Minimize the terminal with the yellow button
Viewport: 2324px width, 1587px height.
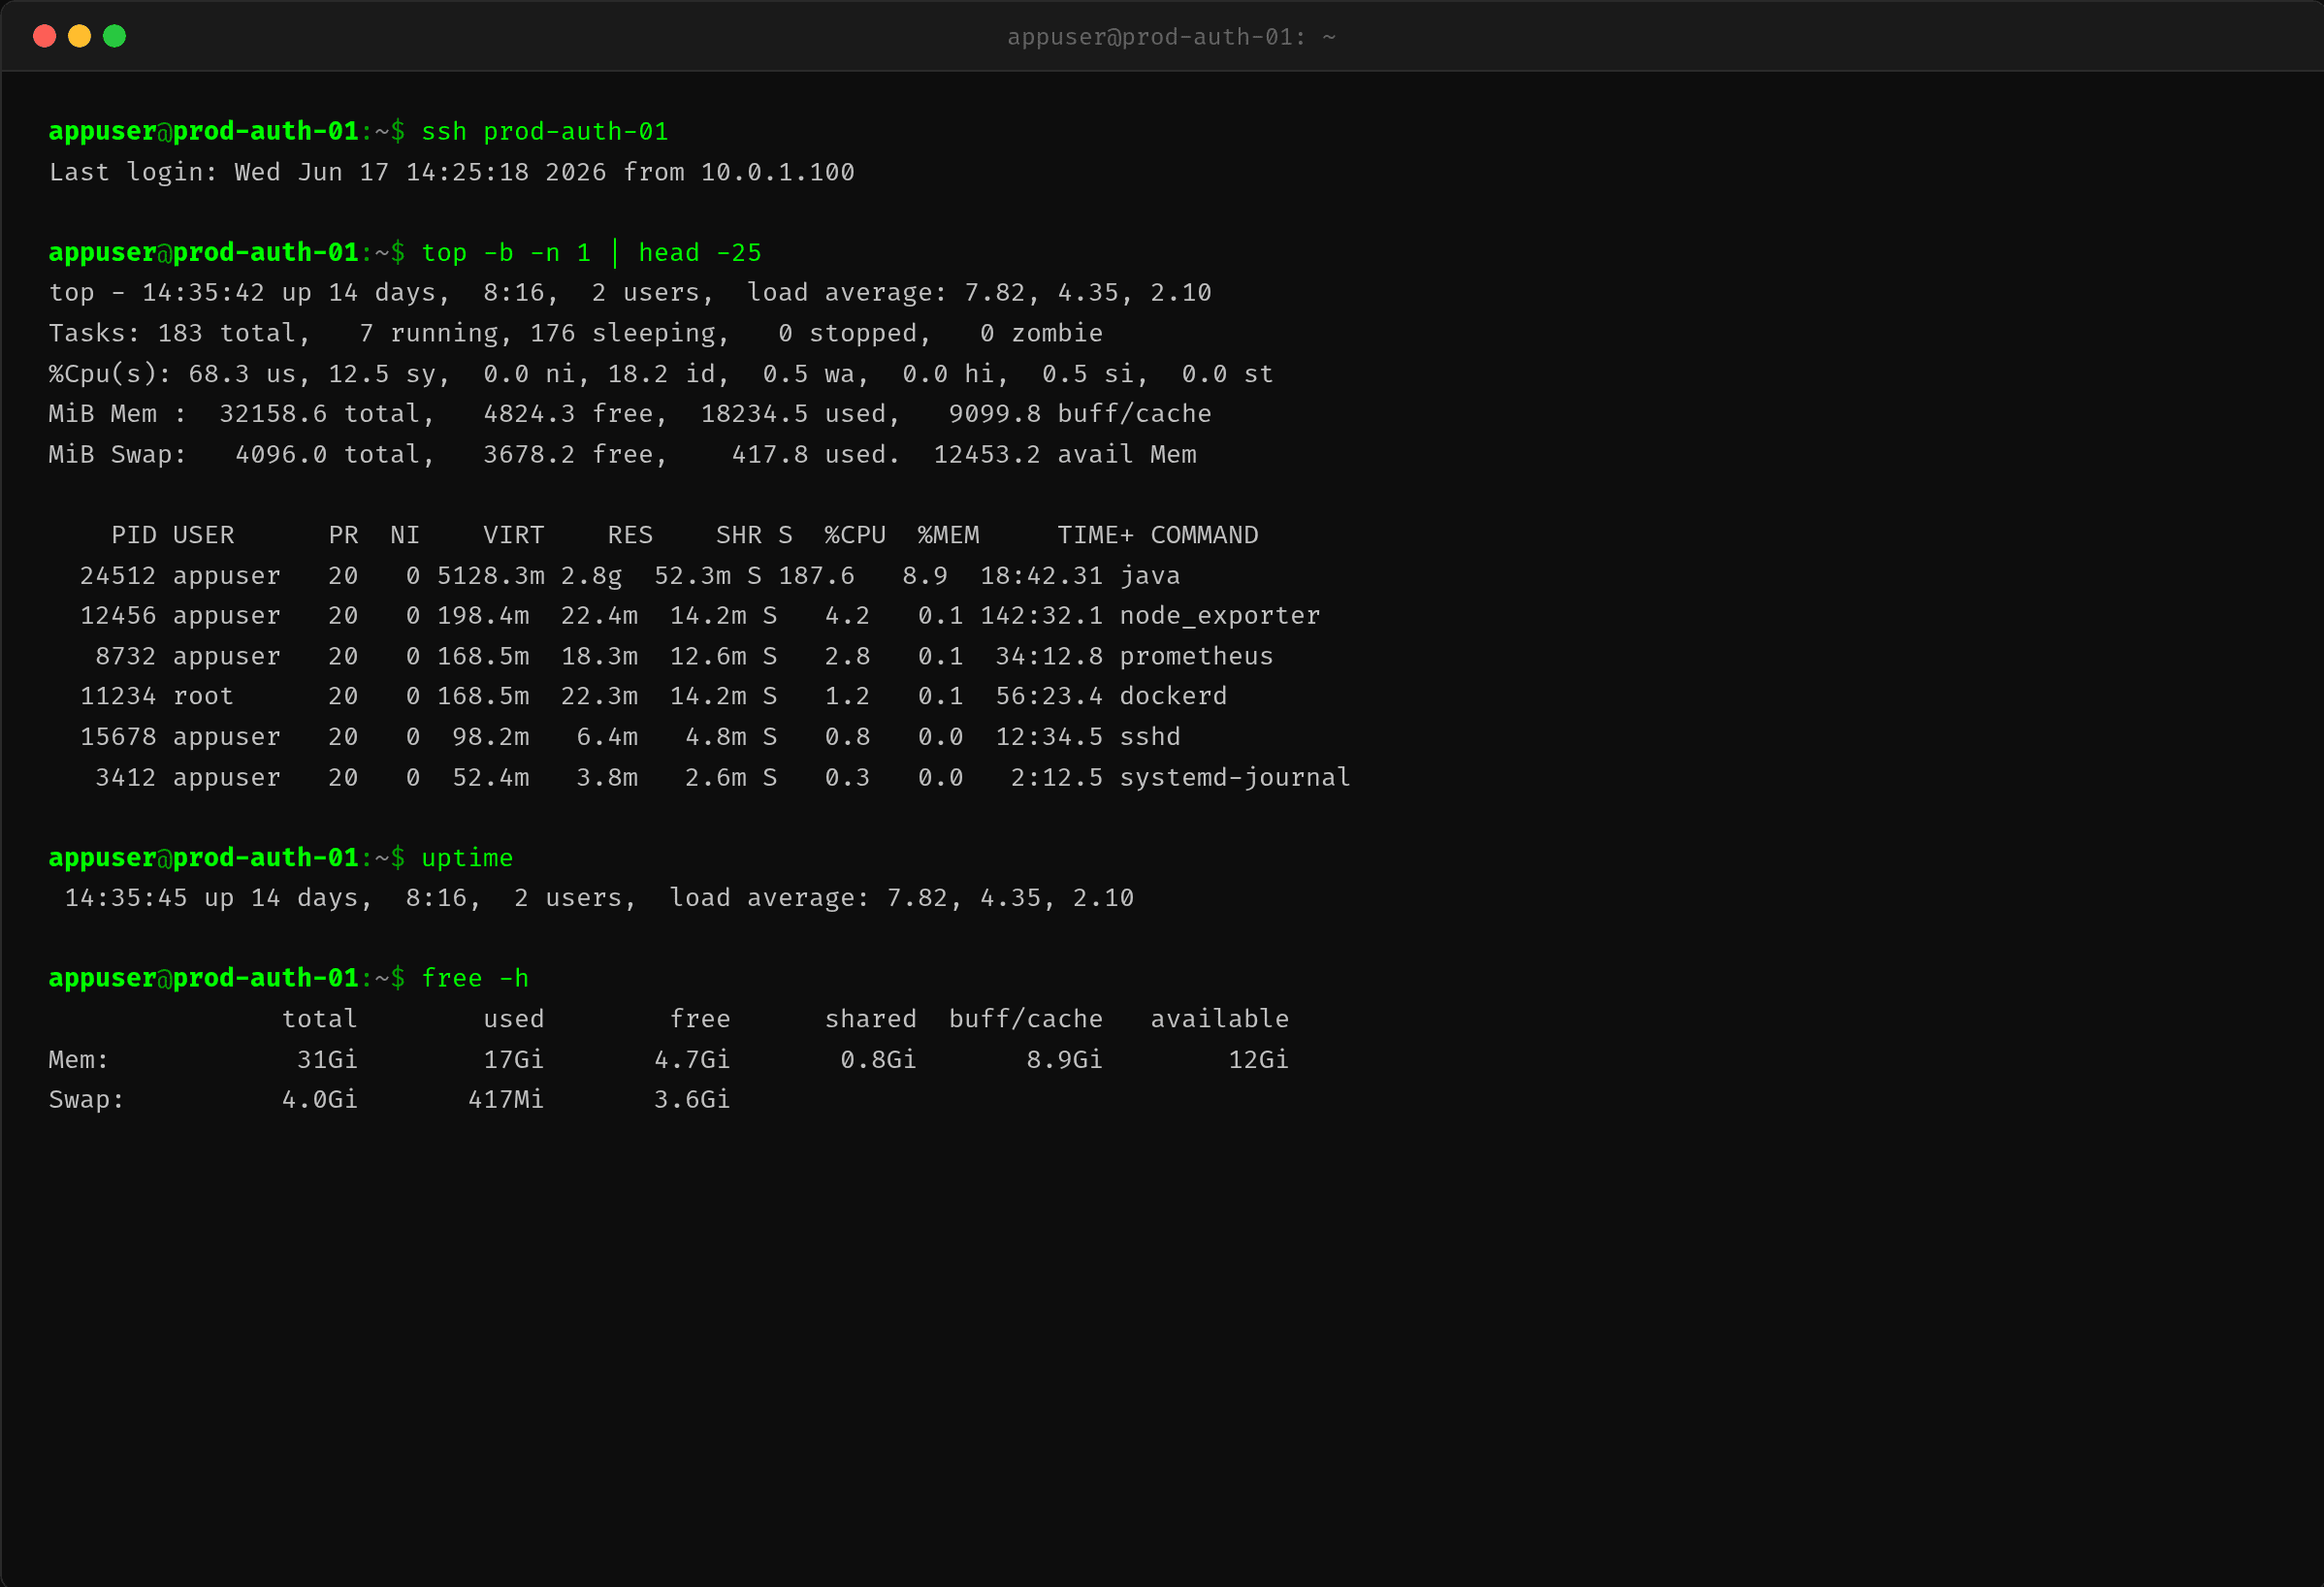79,36
